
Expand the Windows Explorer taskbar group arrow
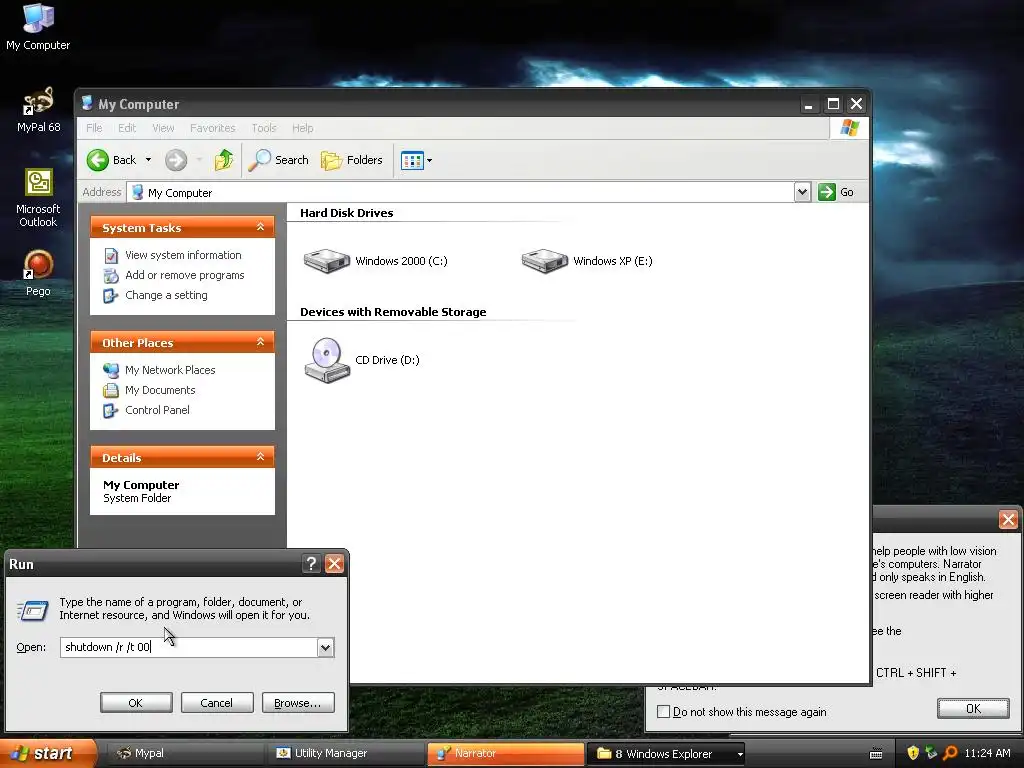pyautogui.click(x=740, y=754)
